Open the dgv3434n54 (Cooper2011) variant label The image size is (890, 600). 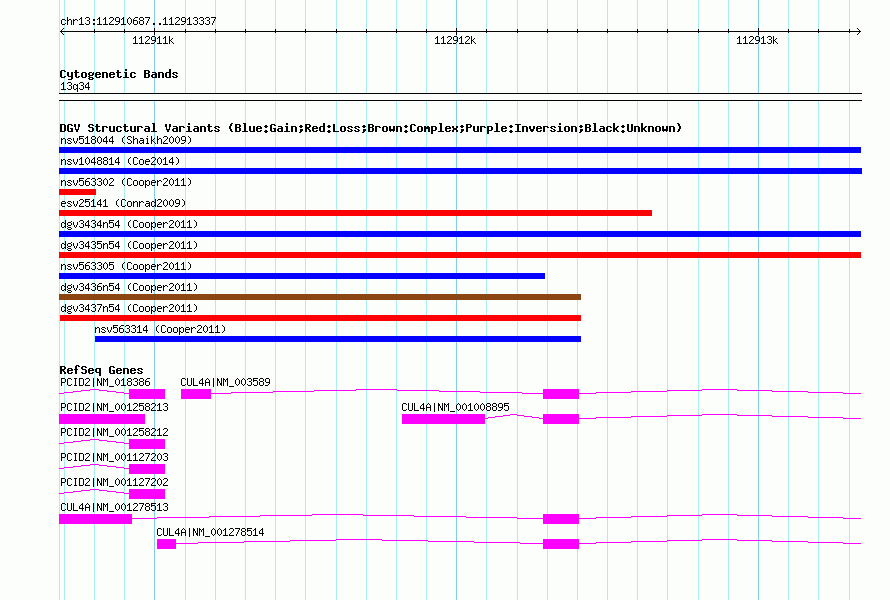pos(129,224)
